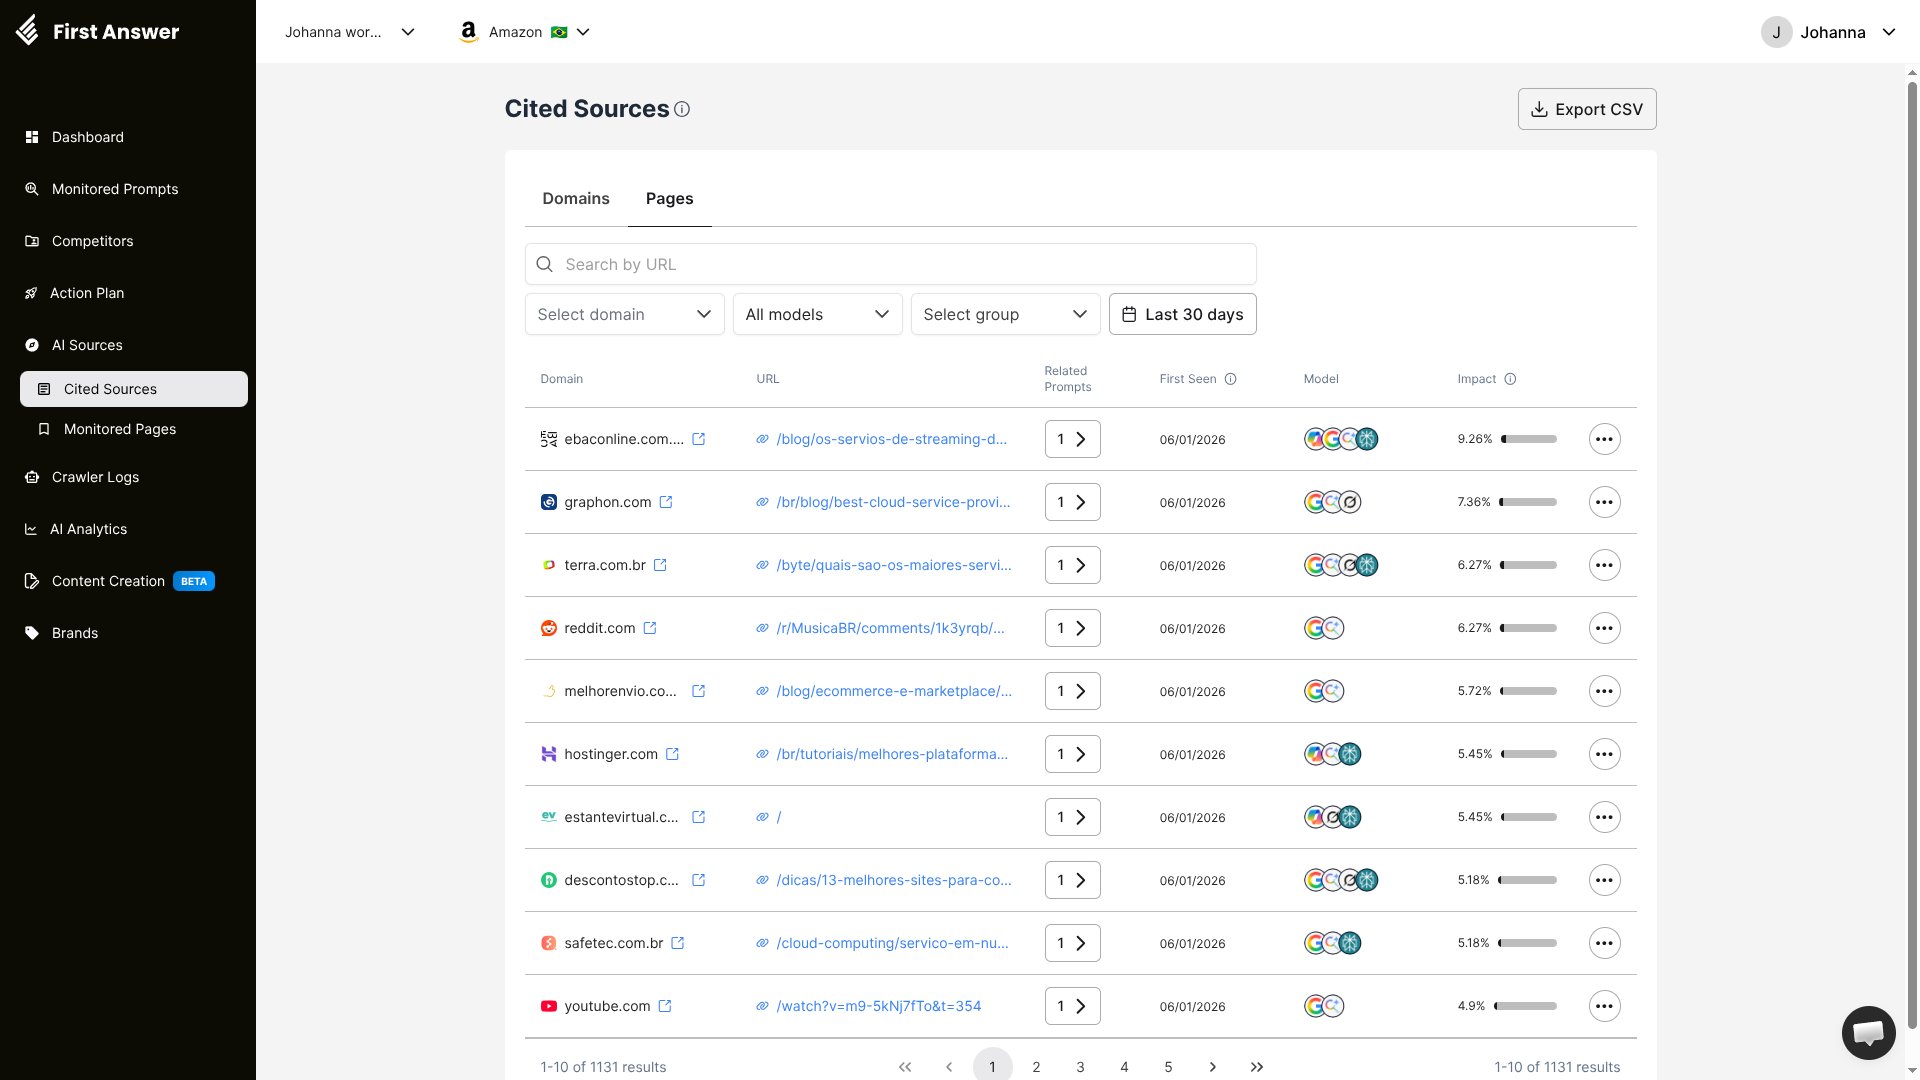Export the table as CSV
The height and width of the screenshot is (1080, 1920).
1587,109
